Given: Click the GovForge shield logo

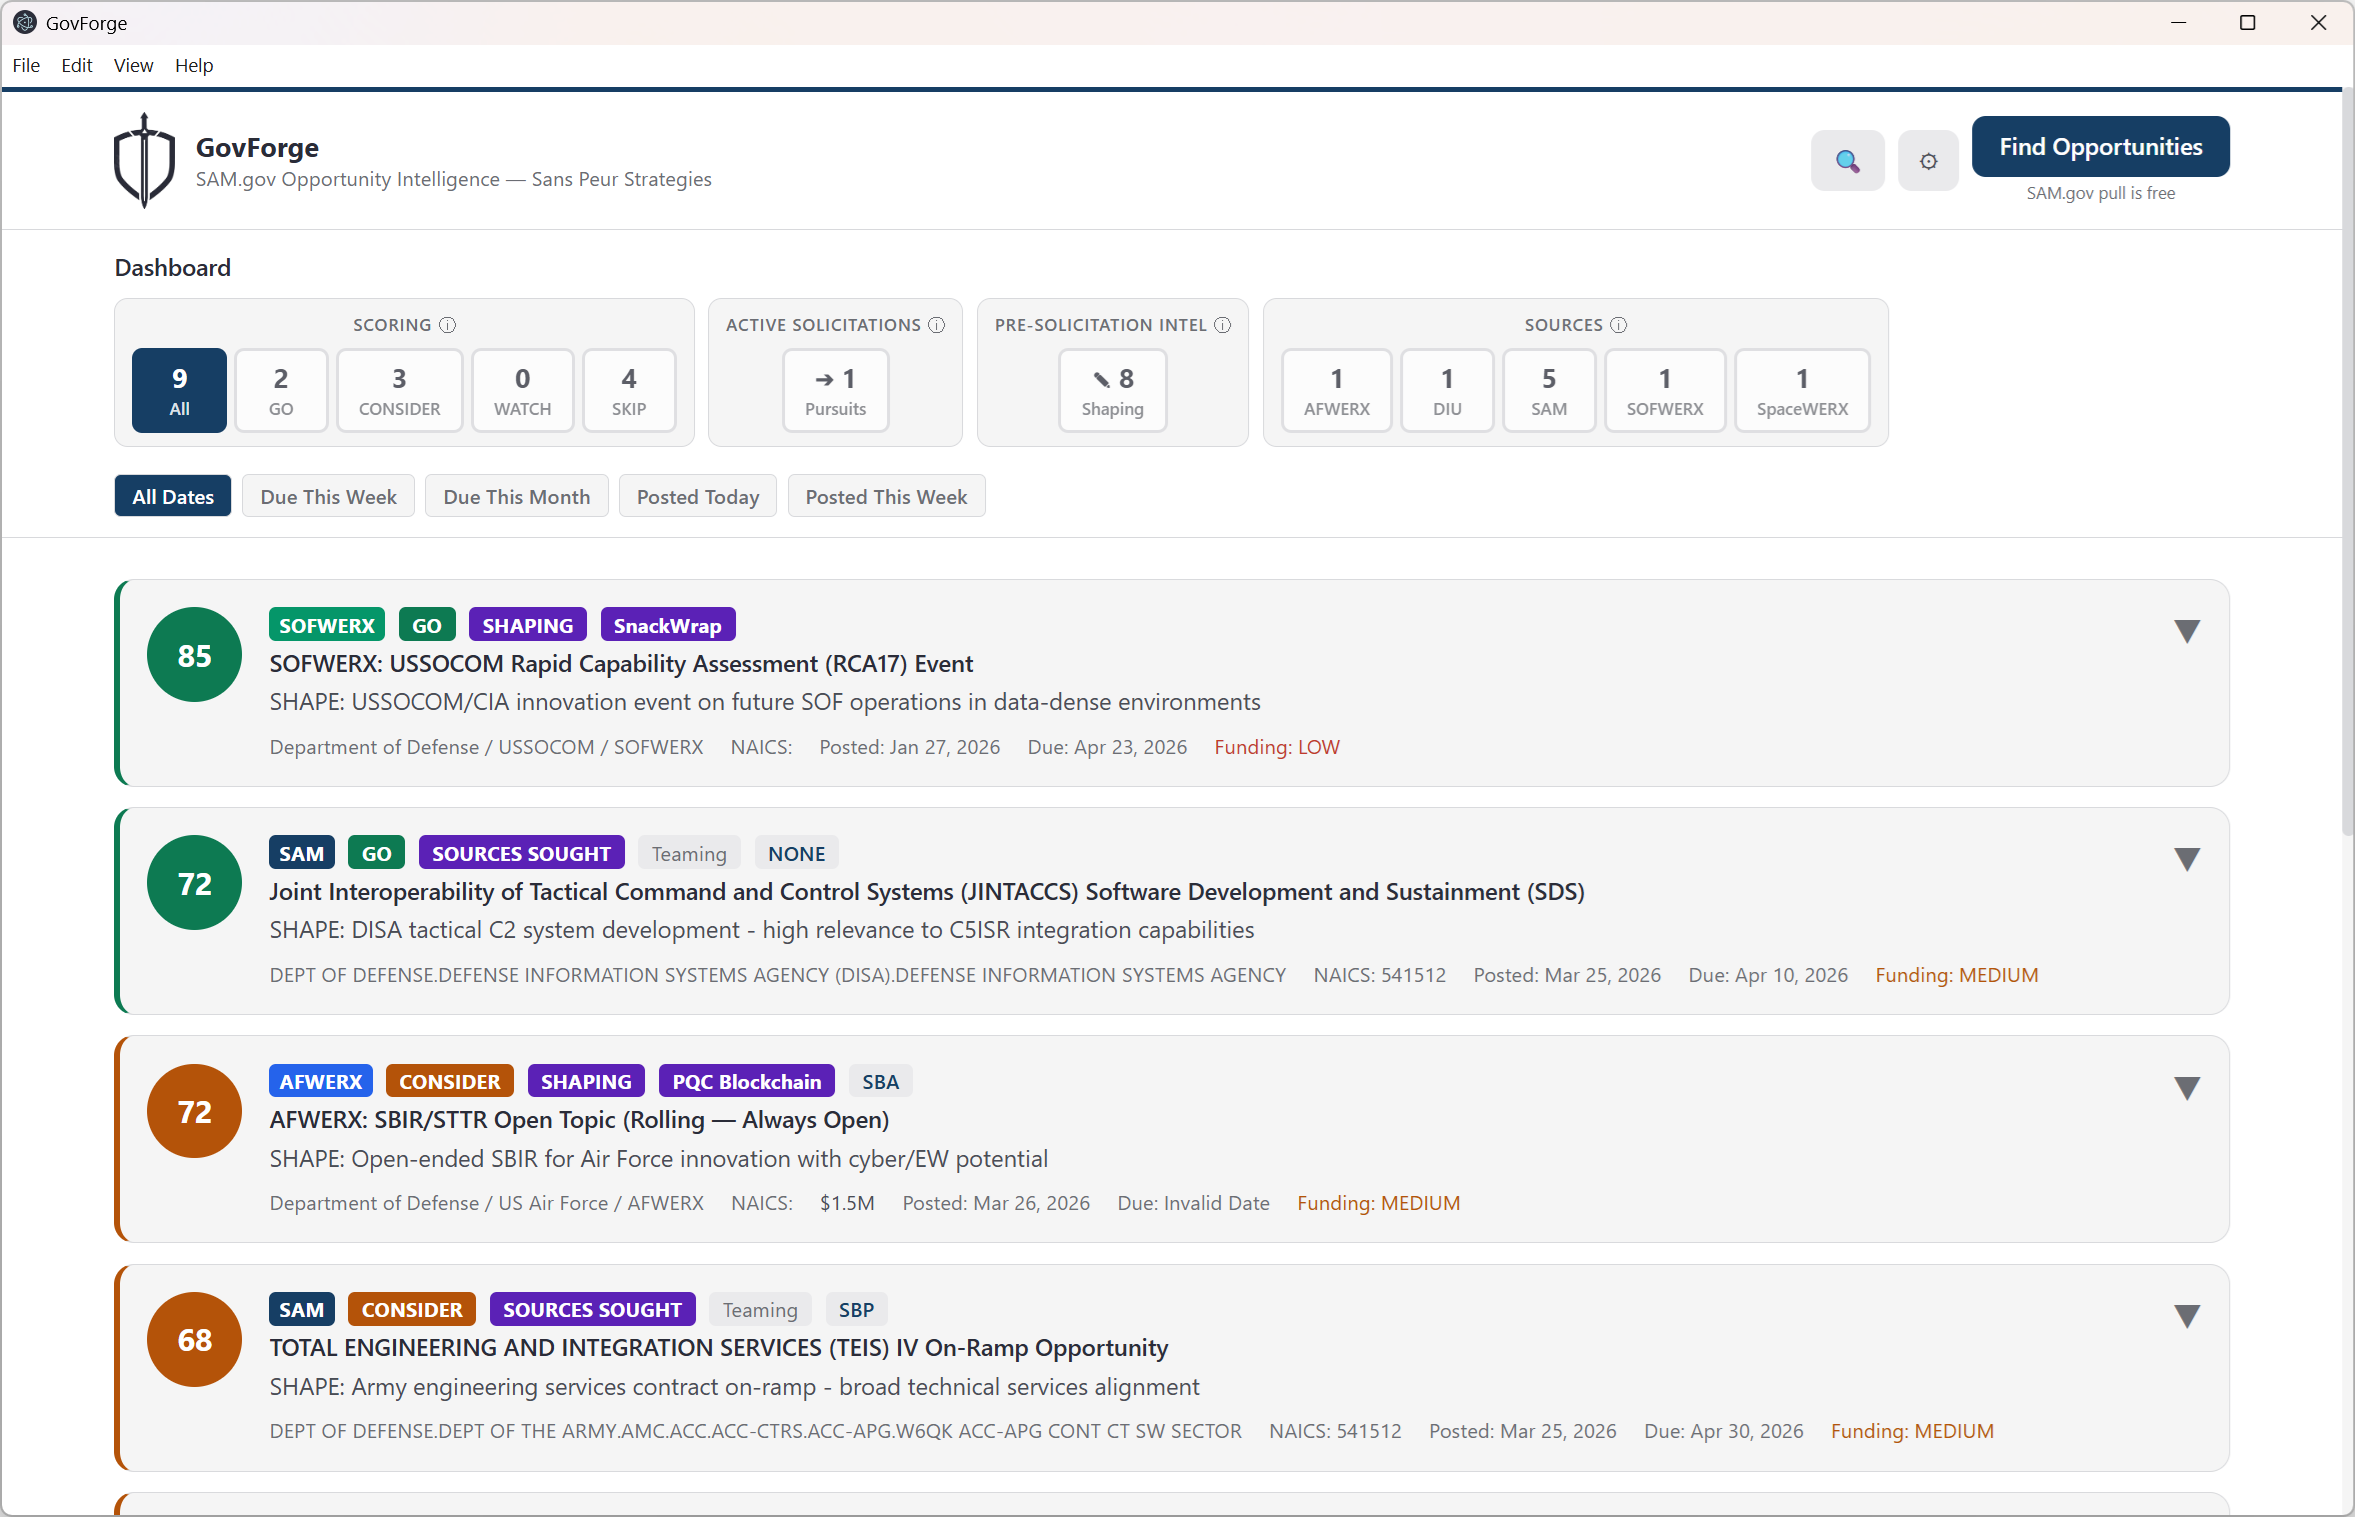Looking at the screenshot, I should pyautogui.click(x=145, y=160).
